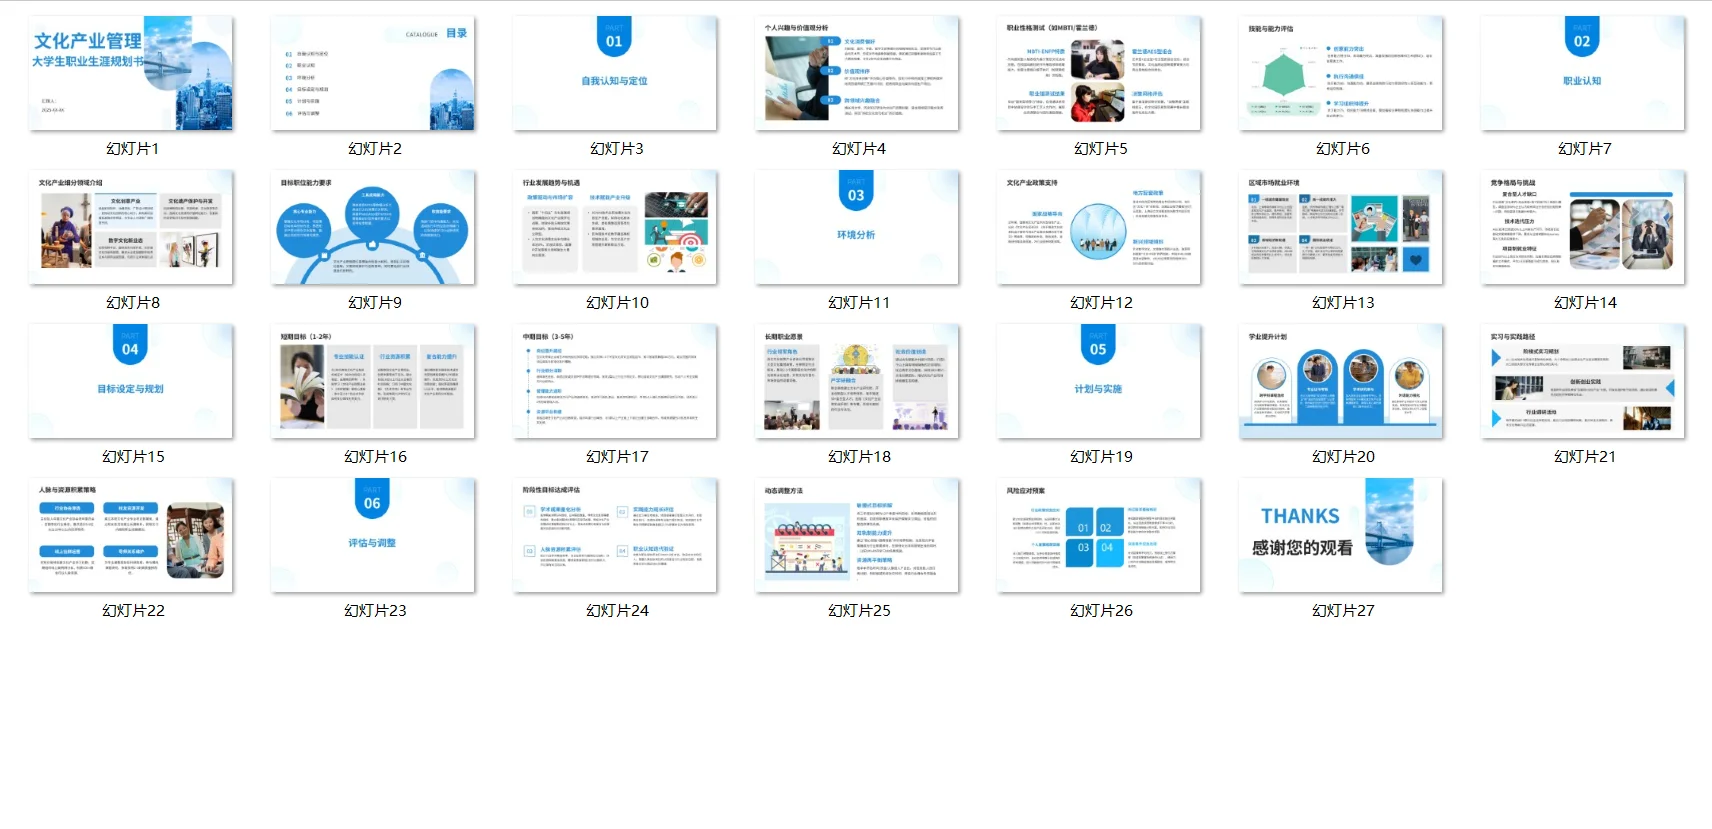Select the 文化产业细分领域介绍 slide thumbnail

click(131, 227)
